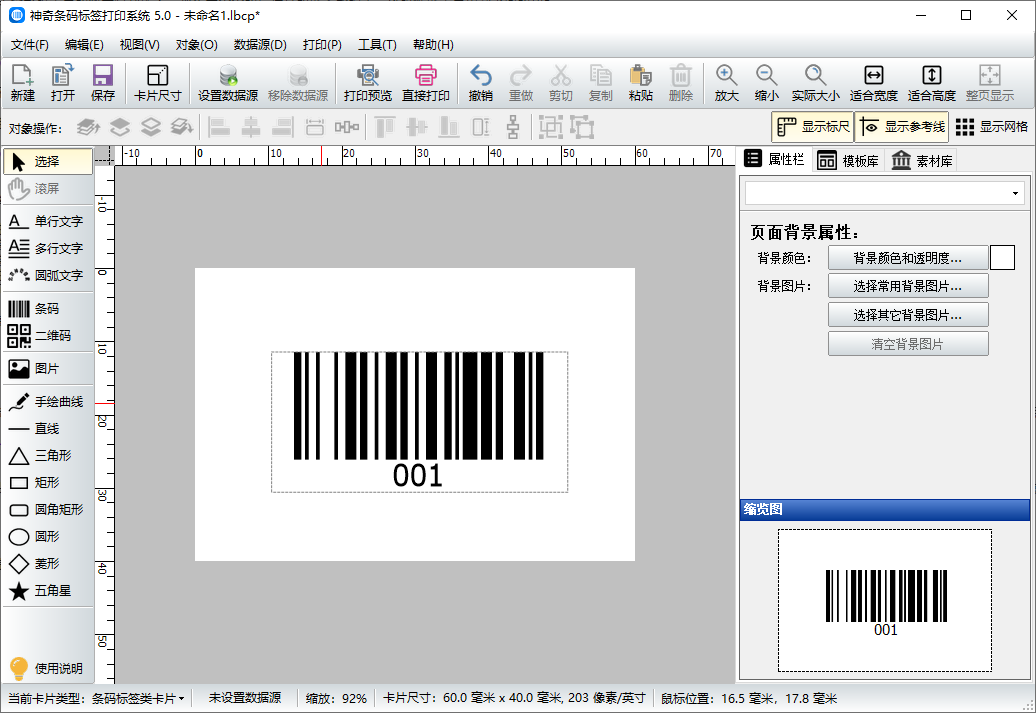This screenshot has width=1036, height=713.
Task: Switch to the 属性栏 properties tab
Action: (x=774, y=159)
